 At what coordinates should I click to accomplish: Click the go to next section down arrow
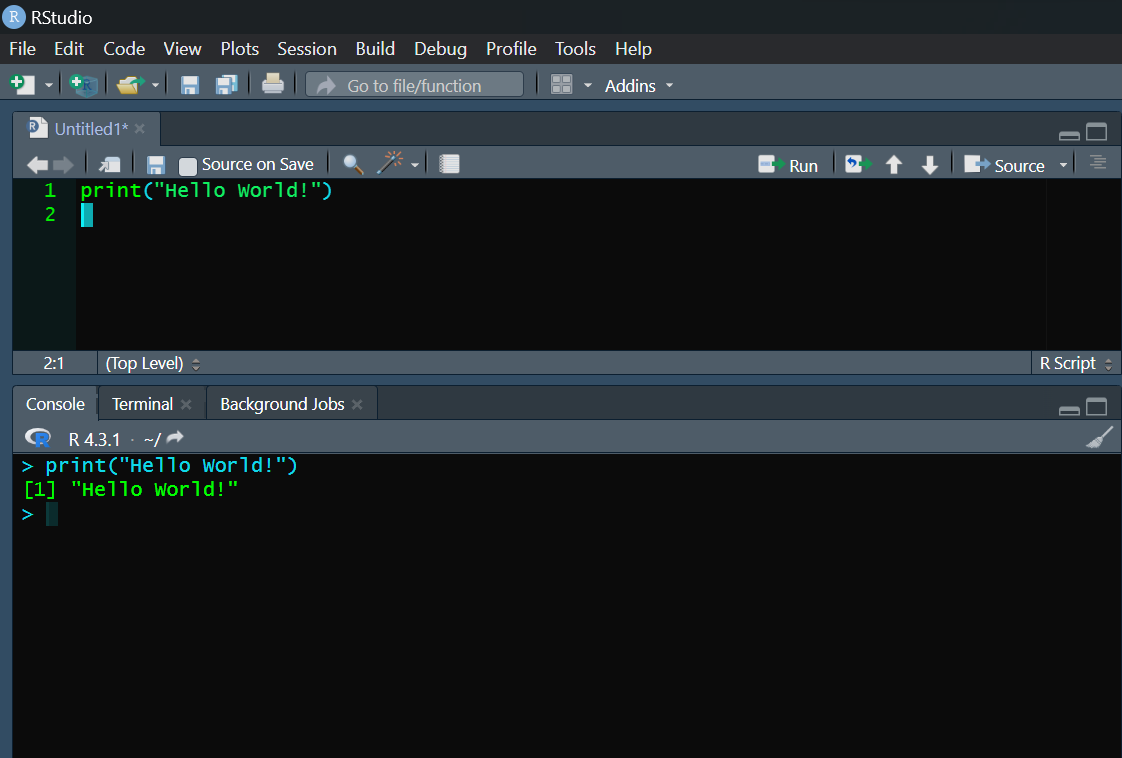930,165
